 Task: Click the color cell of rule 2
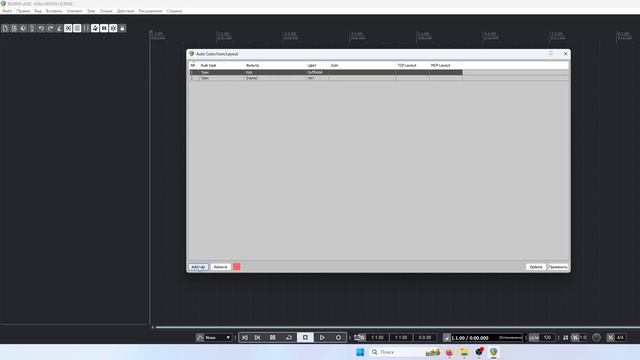[x=317, y=78]
